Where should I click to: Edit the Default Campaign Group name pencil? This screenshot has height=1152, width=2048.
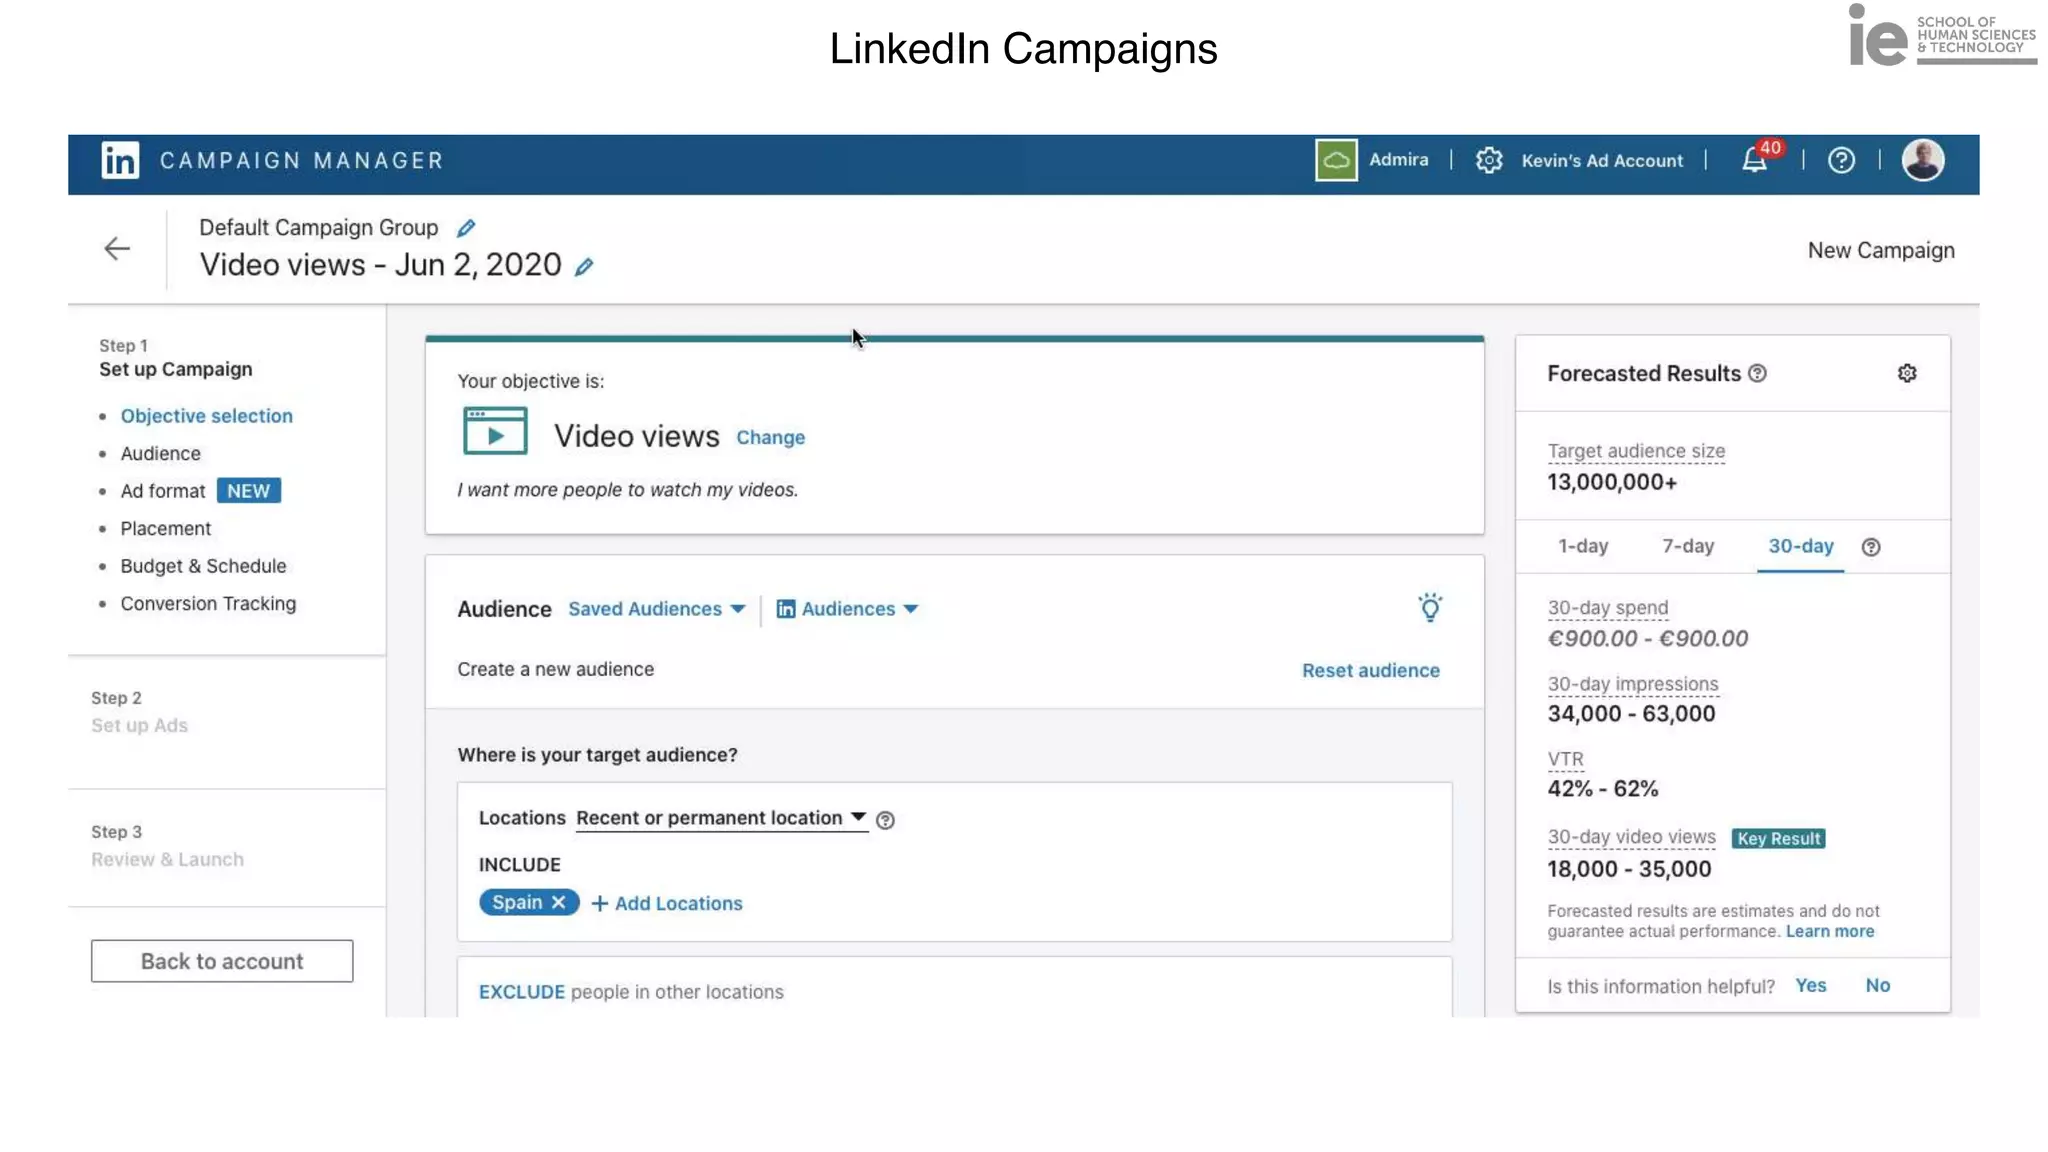pos(466,228)
